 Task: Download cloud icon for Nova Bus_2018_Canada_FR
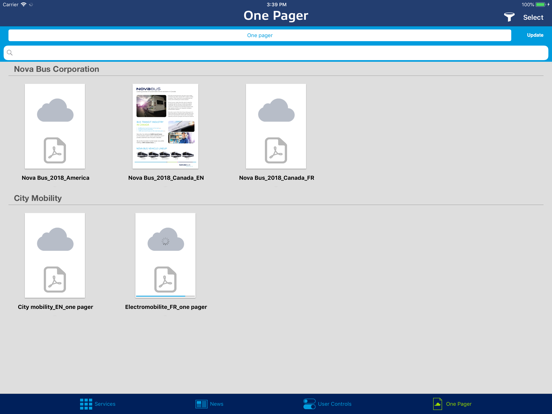[276, 110]
